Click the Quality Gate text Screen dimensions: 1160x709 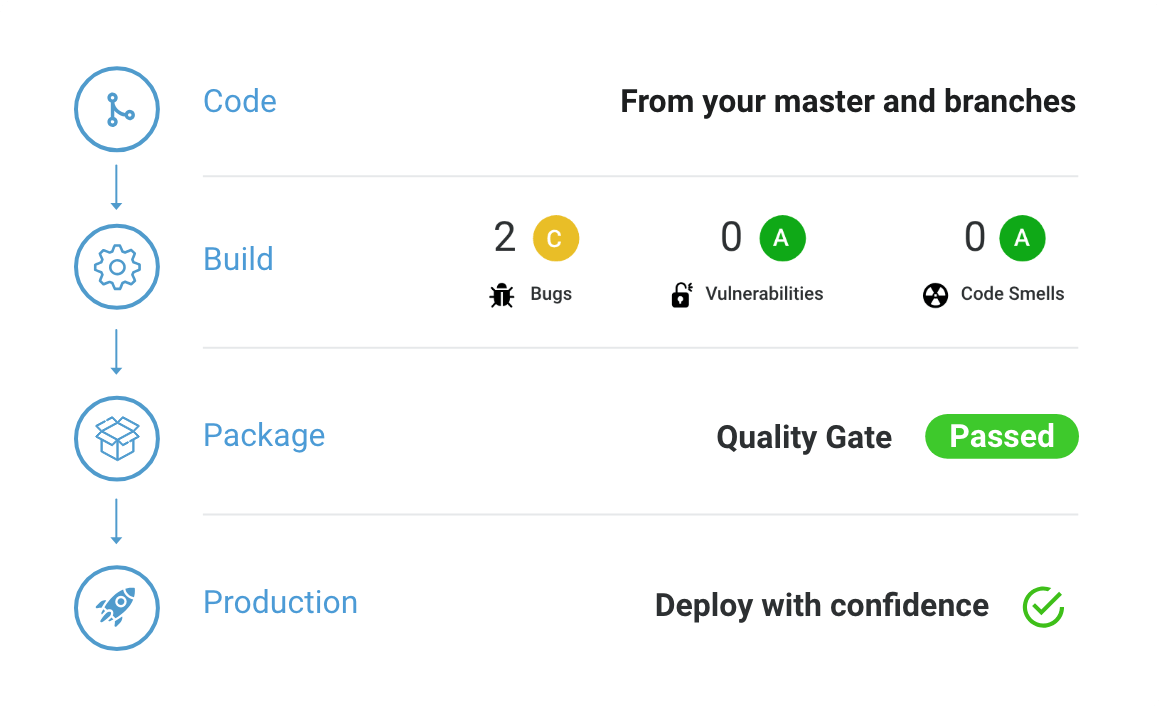(804, 437)
